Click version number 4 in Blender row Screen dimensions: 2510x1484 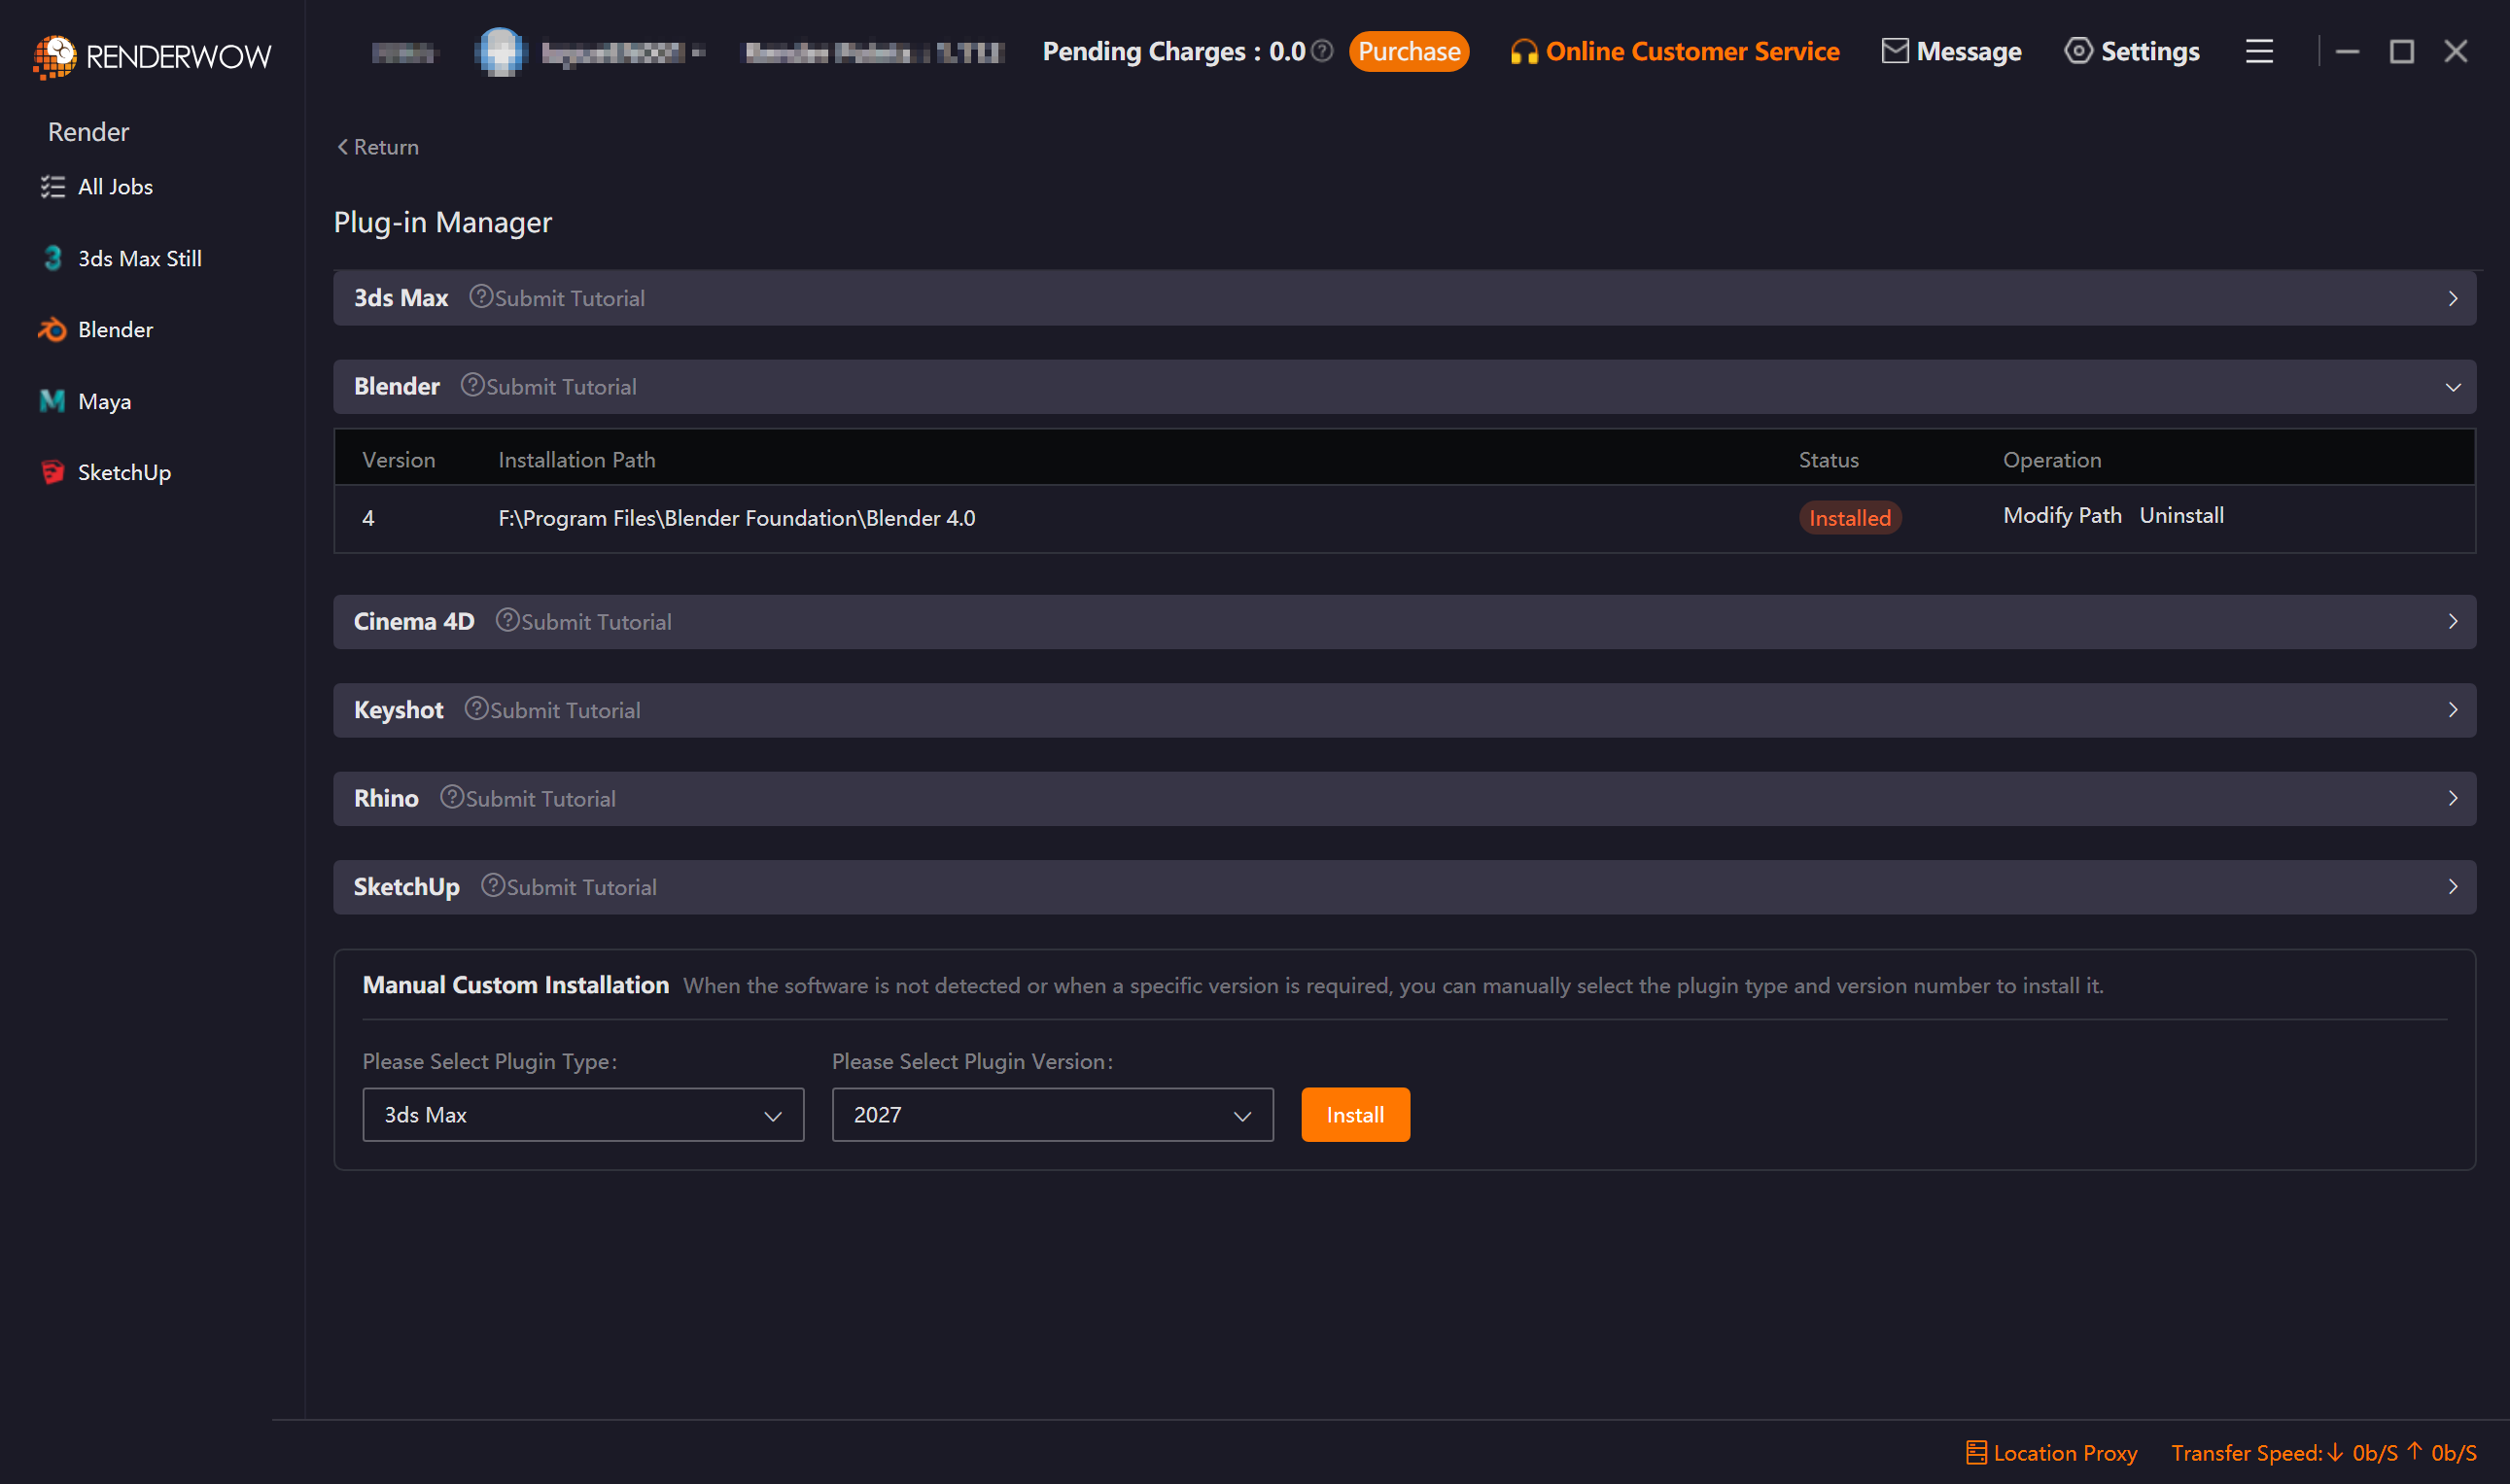pos(368,518)
